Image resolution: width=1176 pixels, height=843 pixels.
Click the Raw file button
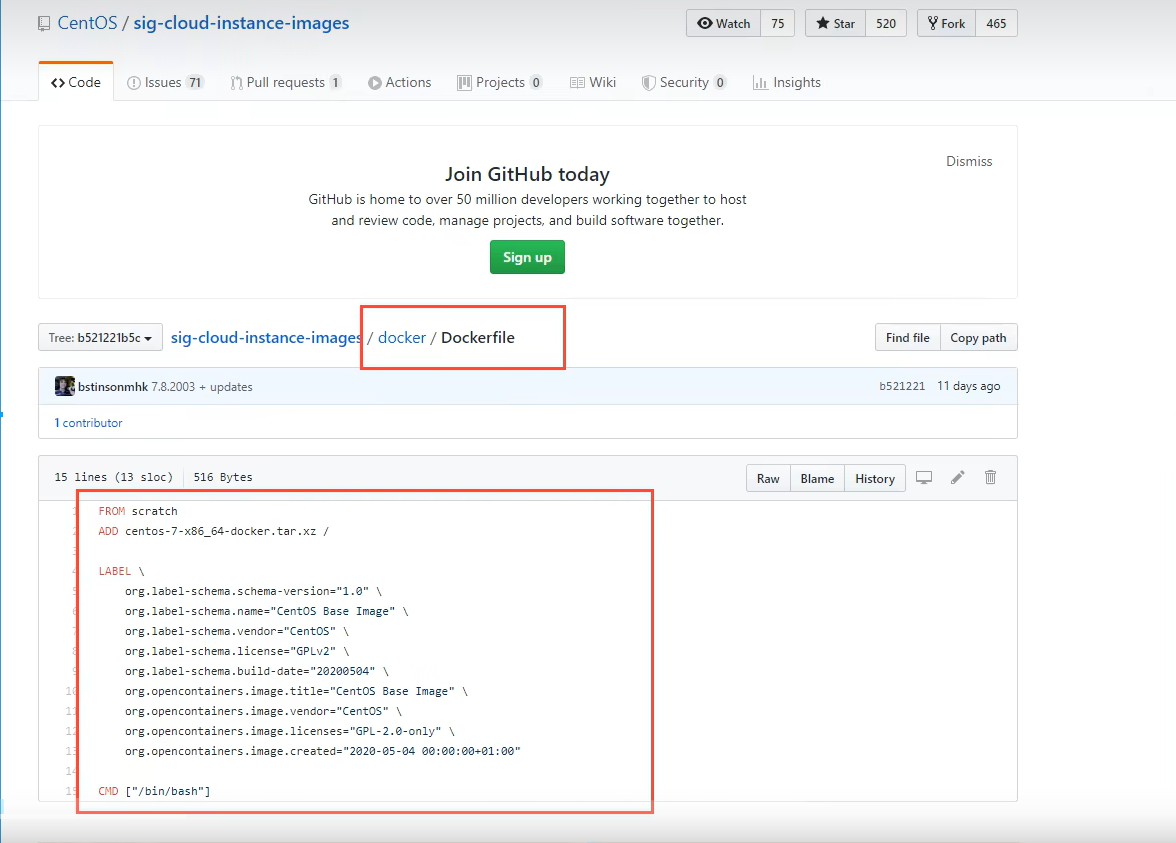pyautogui.click(x=768, y=479)
